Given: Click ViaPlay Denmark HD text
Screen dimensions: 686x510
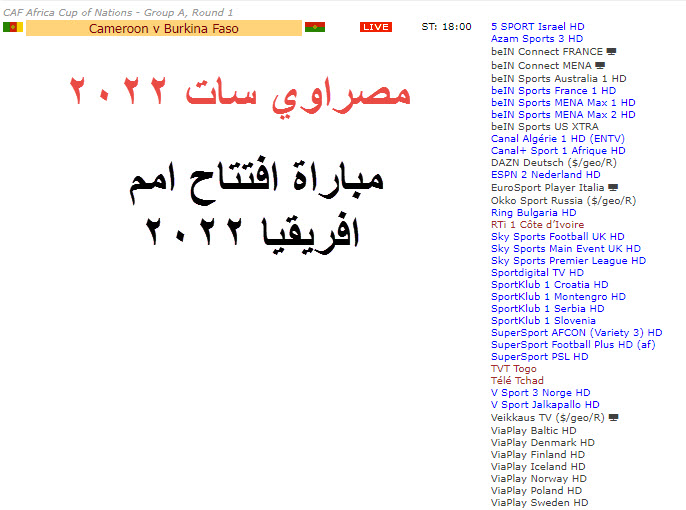Looking at the screenshot, I should coord(543,443).
